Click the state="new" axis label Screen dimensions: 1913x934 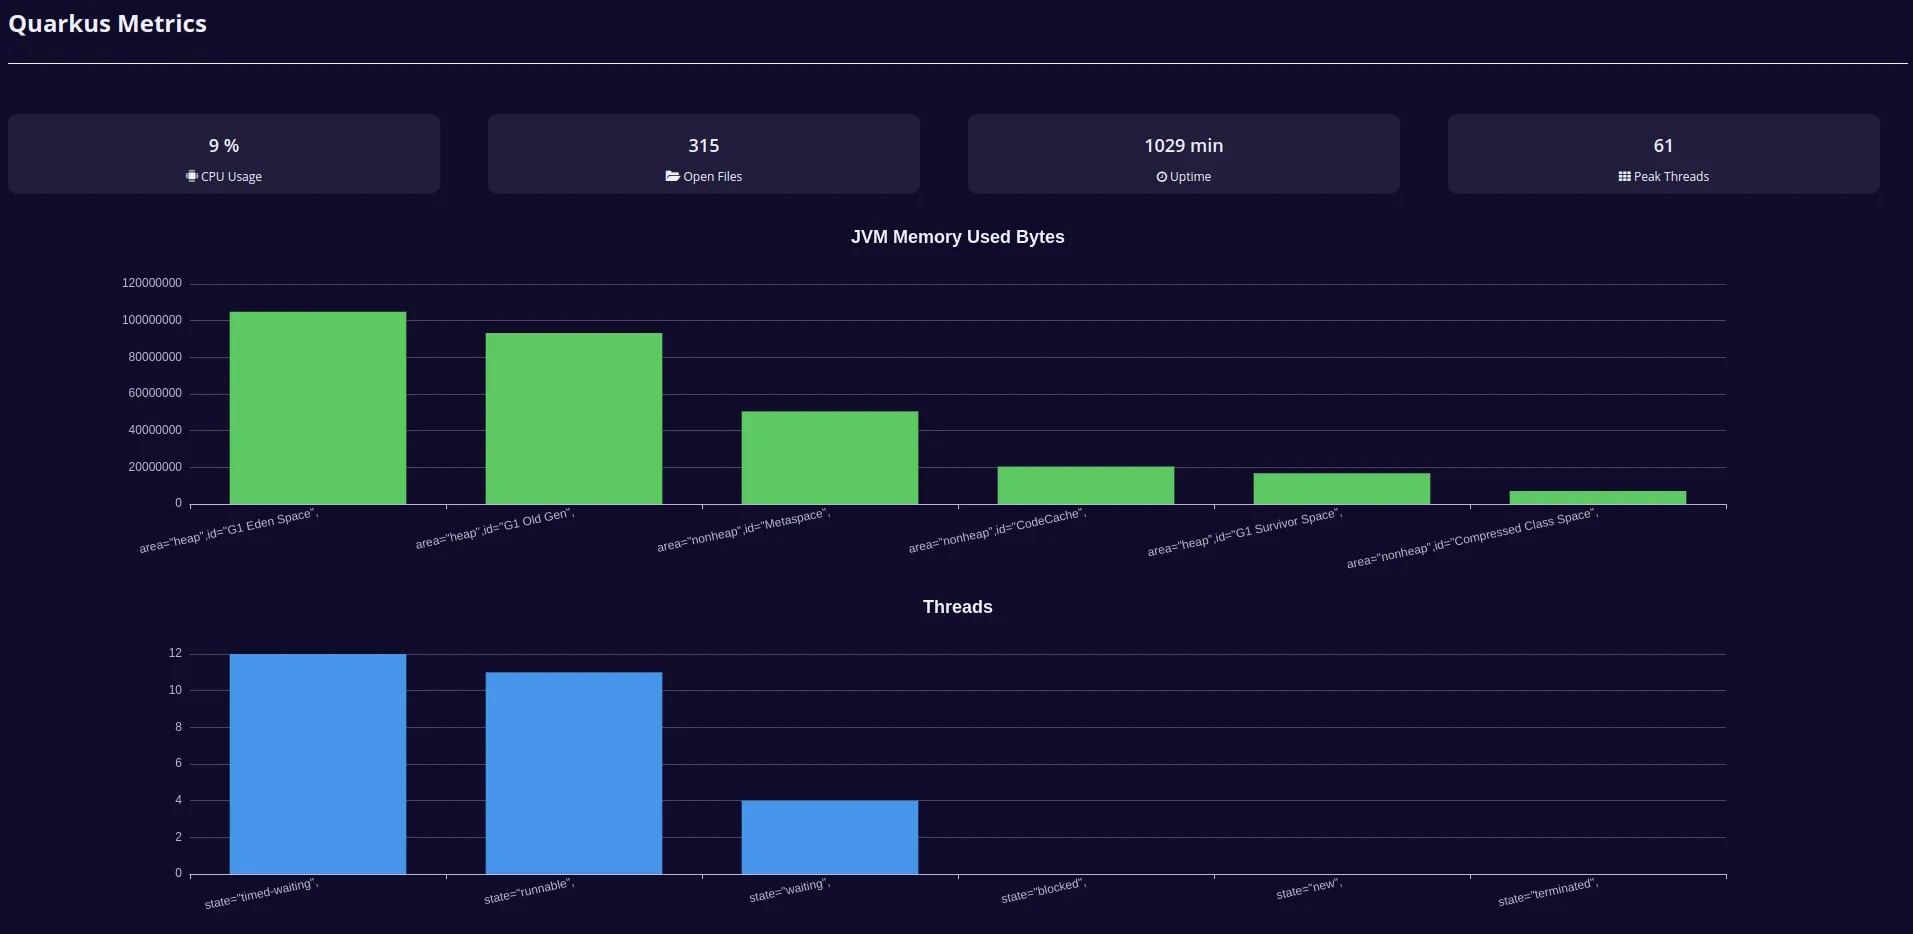(1309, 889)
